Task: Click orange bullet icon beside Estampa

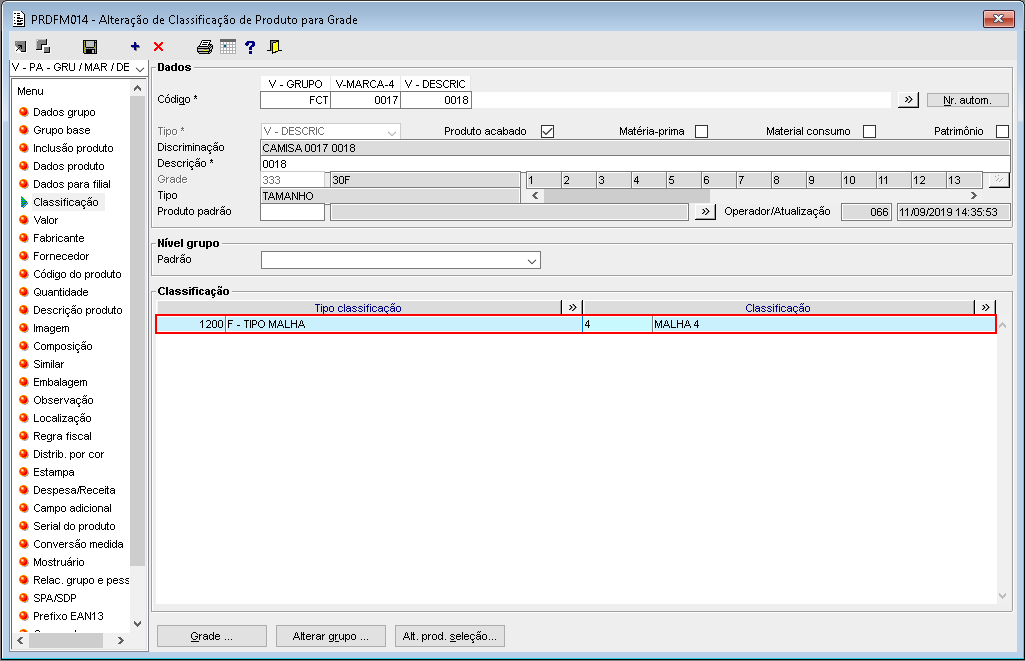Action: click(x=24, y=471)
